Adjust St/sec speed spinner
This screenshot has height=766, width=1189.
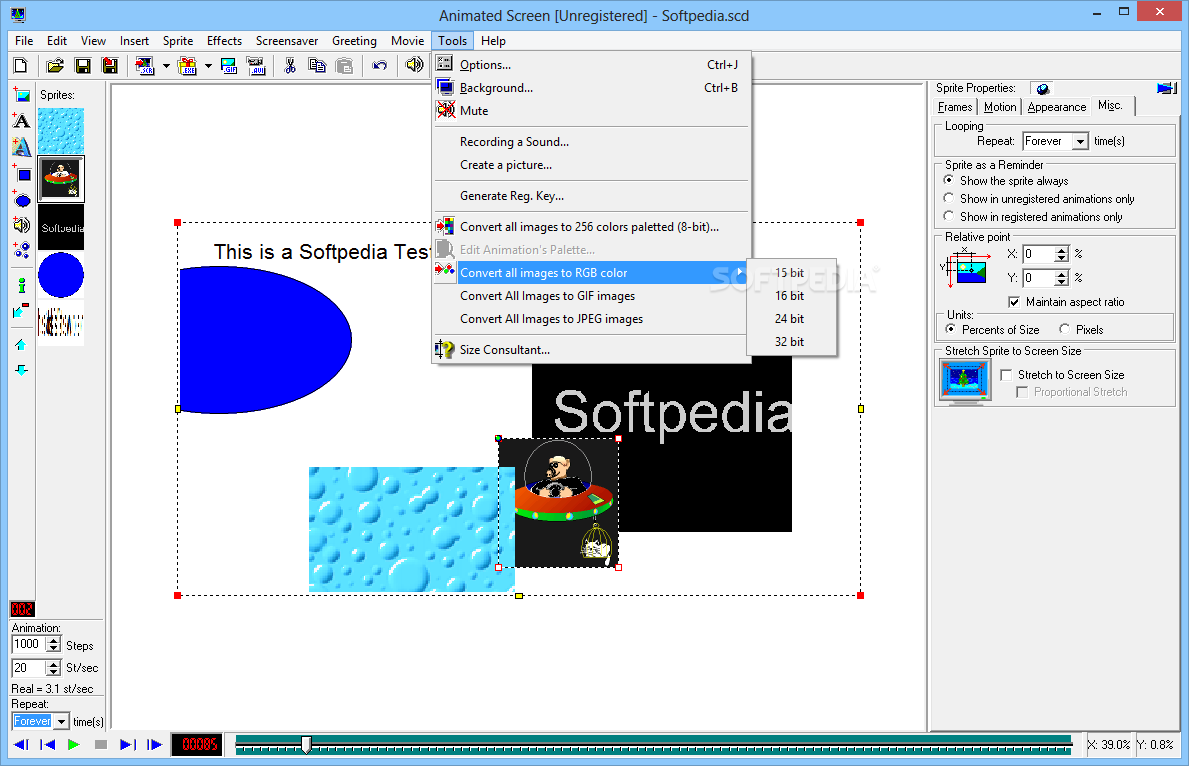(53, 668)
